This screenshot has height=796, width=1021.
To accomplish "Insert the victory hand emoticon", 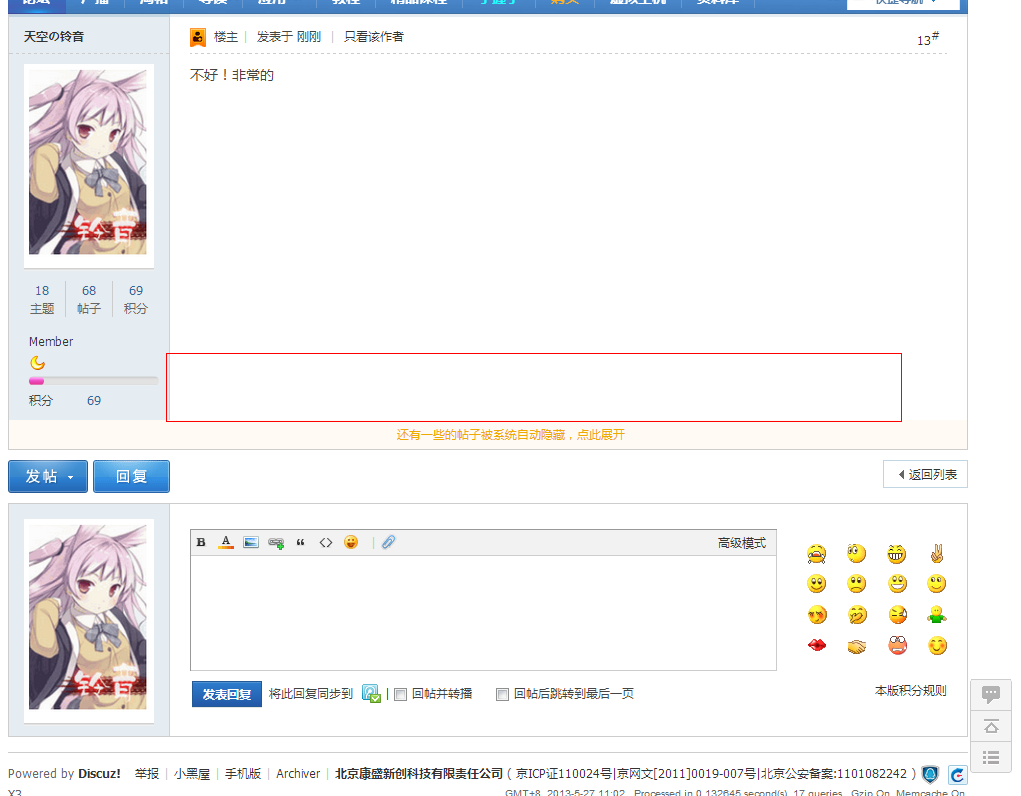I will click(937, 554).
